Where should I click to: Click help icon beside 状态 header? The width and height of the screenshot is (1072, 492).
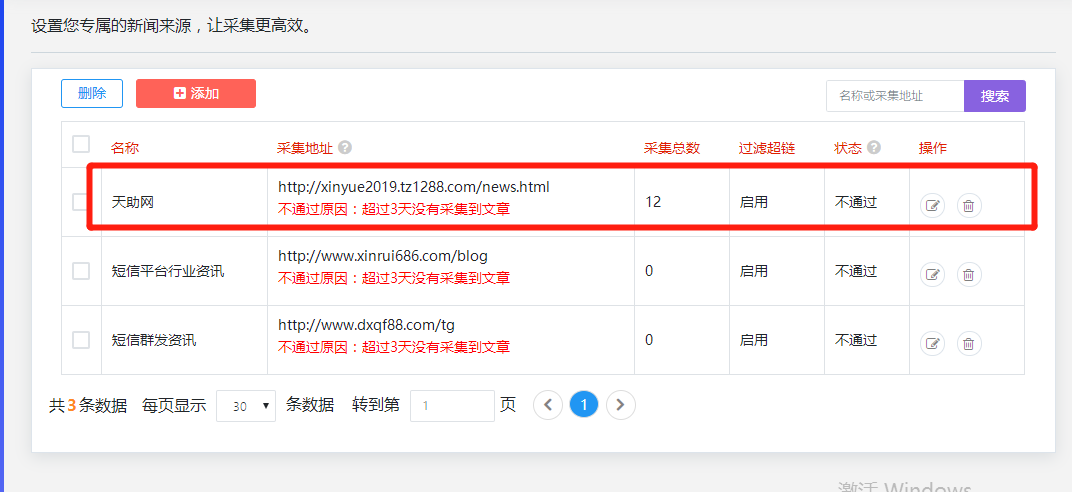(874, 147)
